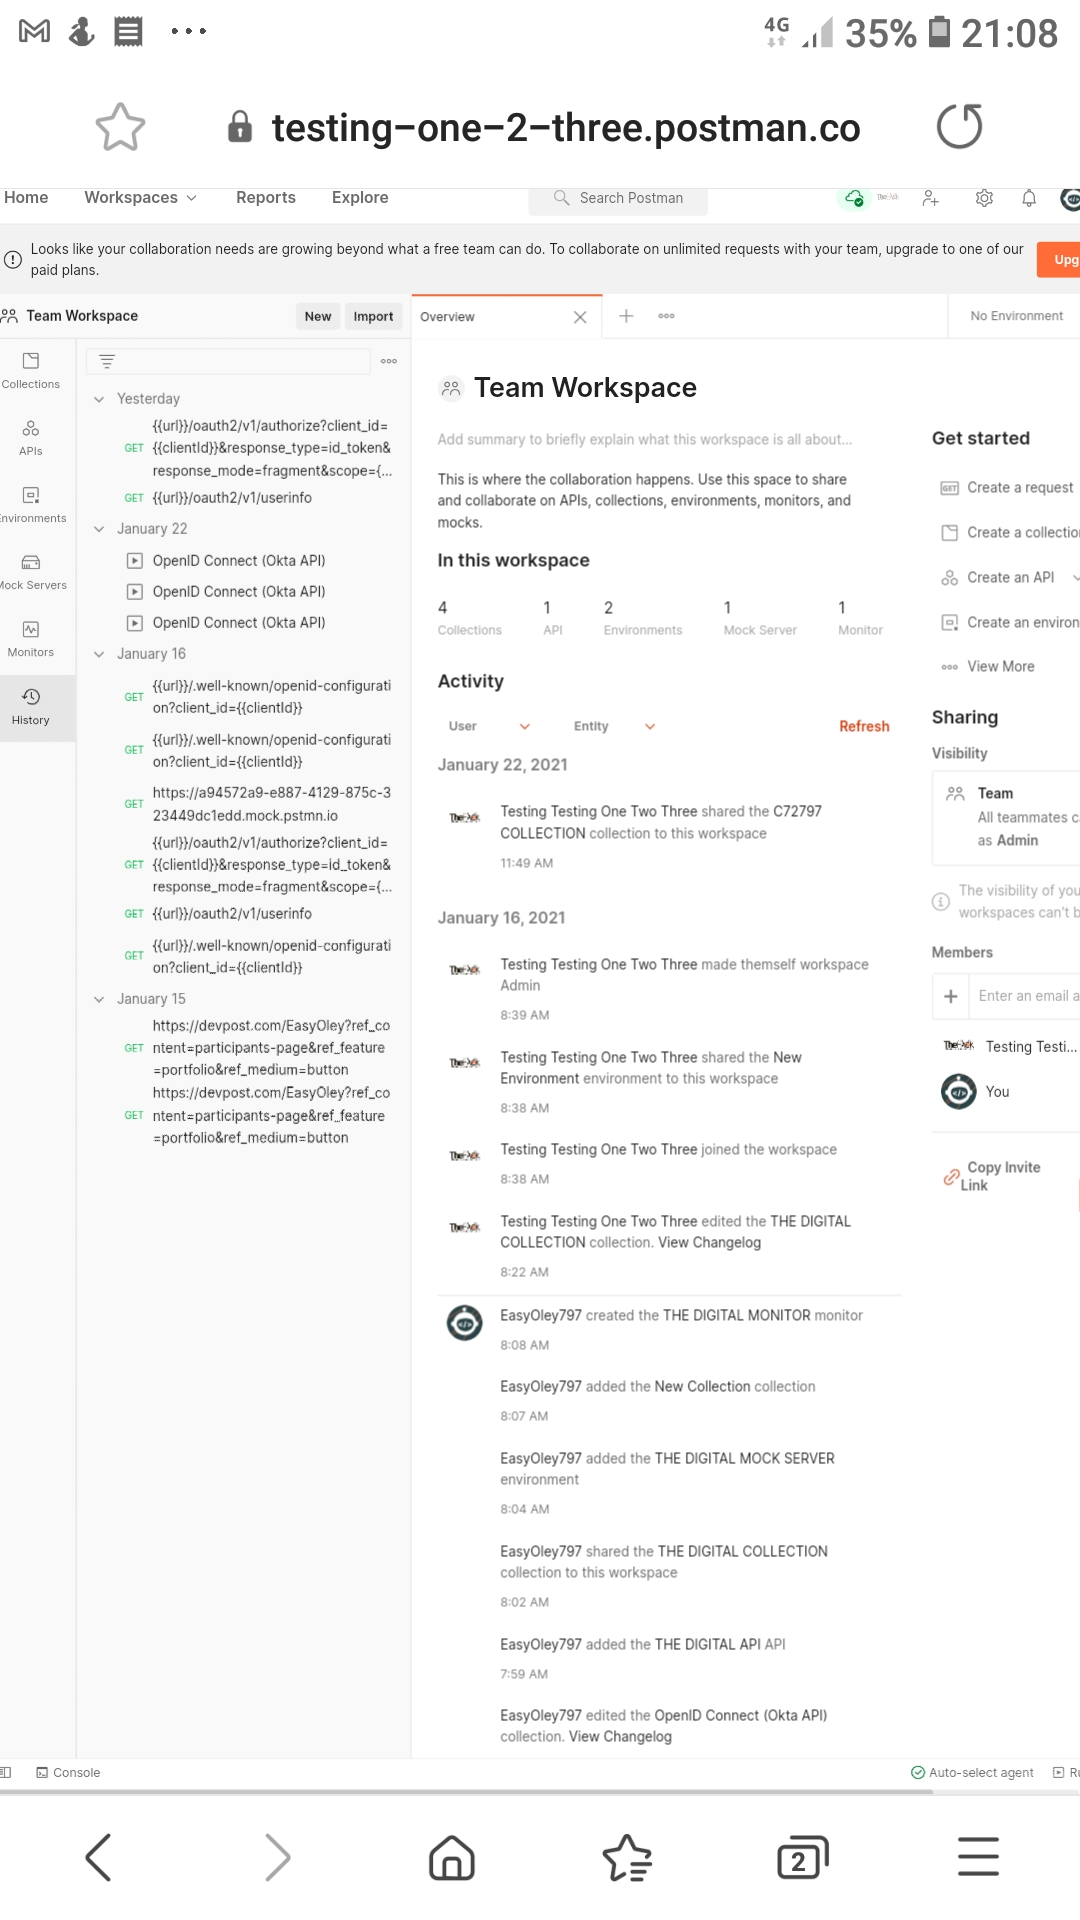Click the 2 Environments count
The width and height of the screenshot is (1080, 1920).
click(x=643, y=618)
